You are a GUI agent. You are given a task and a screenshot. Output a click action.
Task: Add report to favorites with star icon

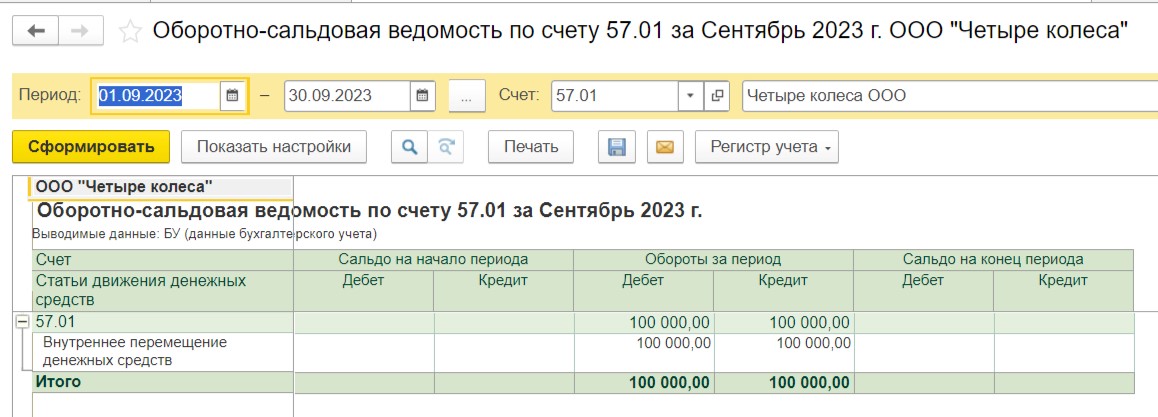click(x=130, y=31)
